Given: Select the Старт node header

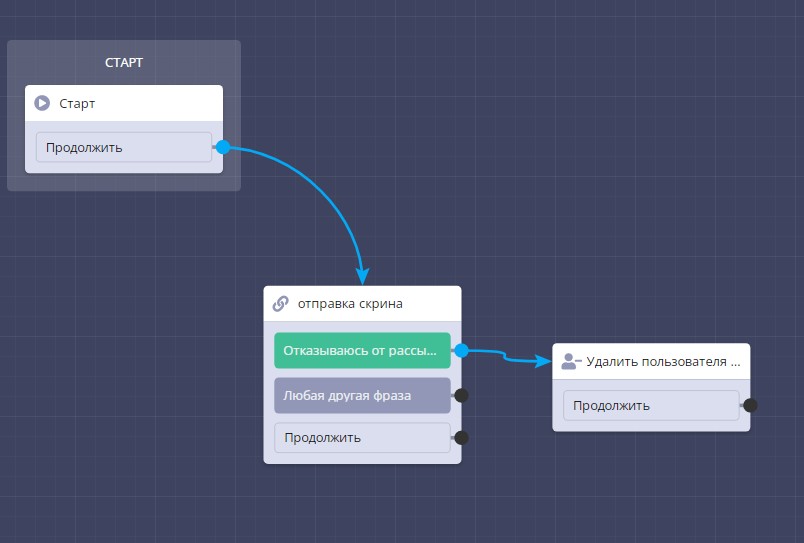Looking at the screenshot, I should tap(124, 103).
